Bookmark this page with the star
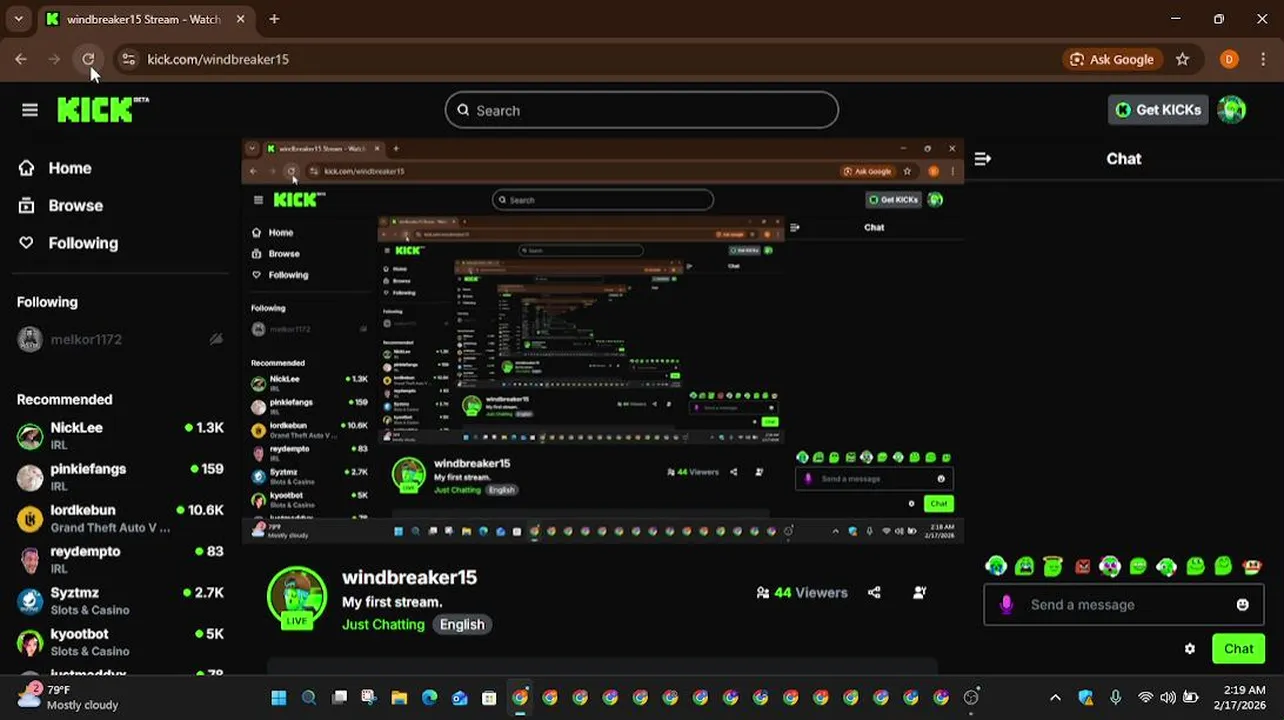The width and height of the screenshot is (1284, 720). pos(1183,59)
